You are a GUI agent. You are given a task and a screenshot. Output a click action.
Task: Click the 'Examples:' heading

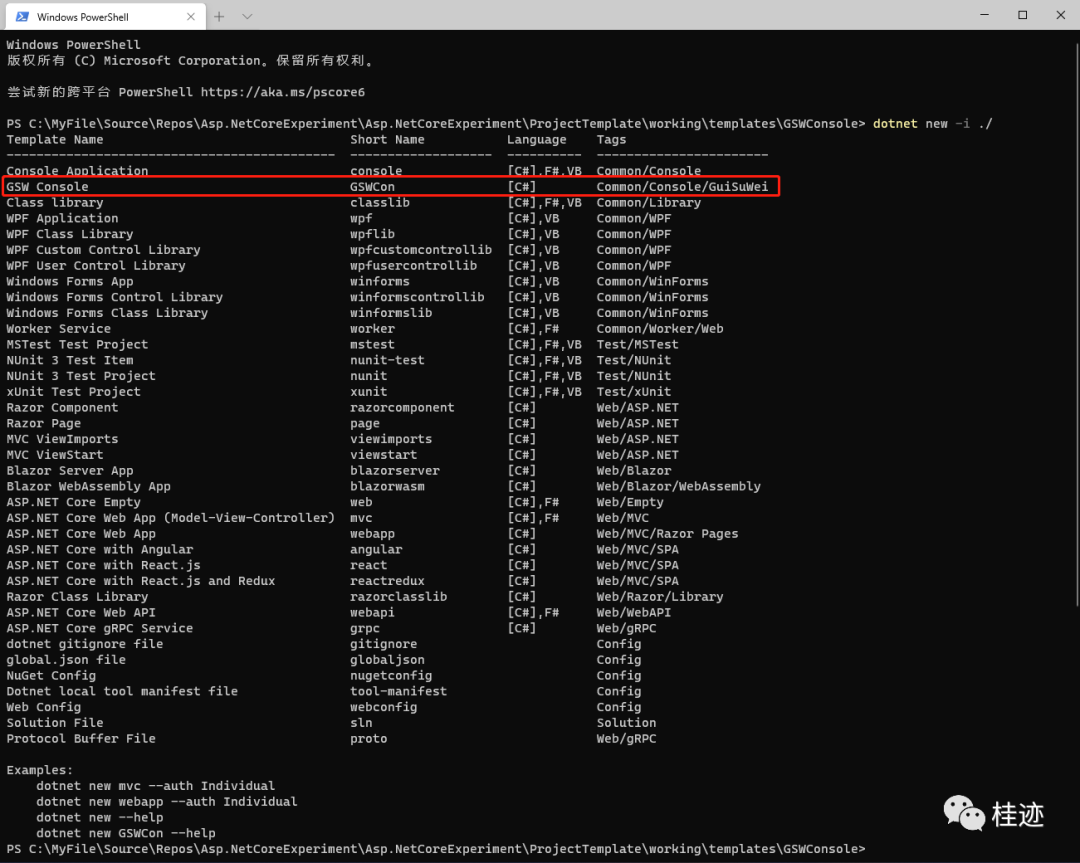pos(40,771)
